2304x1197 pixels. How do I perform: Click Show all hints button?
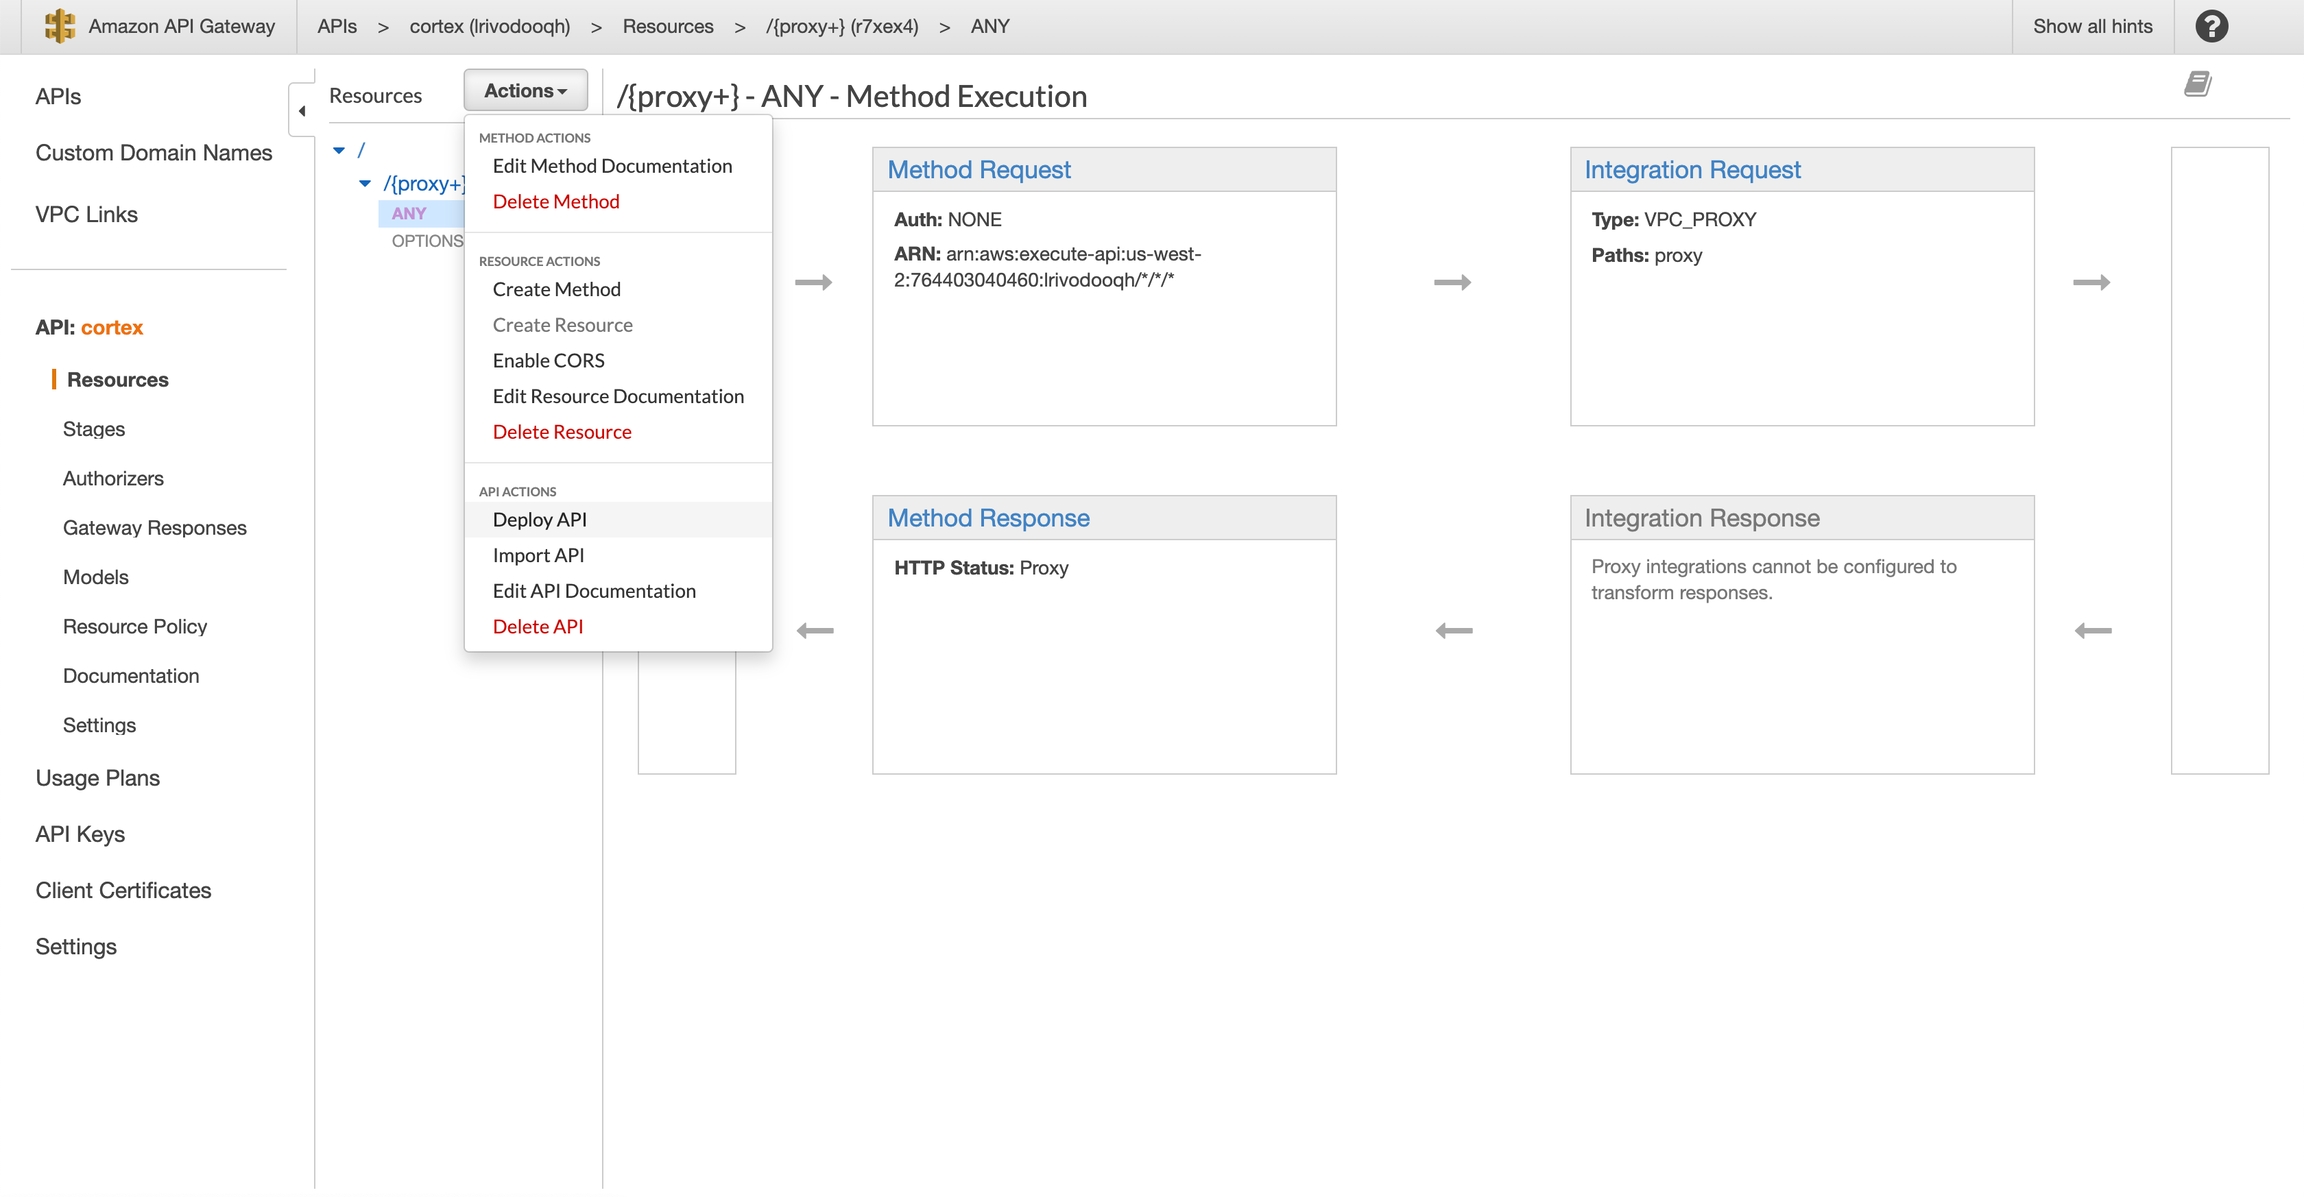point(2092,26)
